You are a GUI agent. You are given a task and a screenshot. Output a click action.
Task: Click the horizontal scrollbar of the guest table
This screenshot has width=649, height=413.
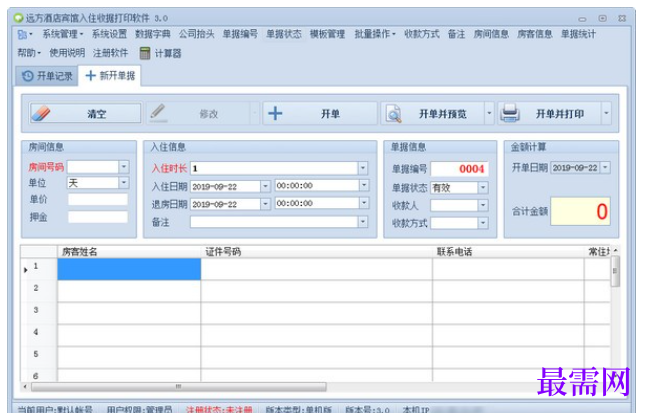179,387
